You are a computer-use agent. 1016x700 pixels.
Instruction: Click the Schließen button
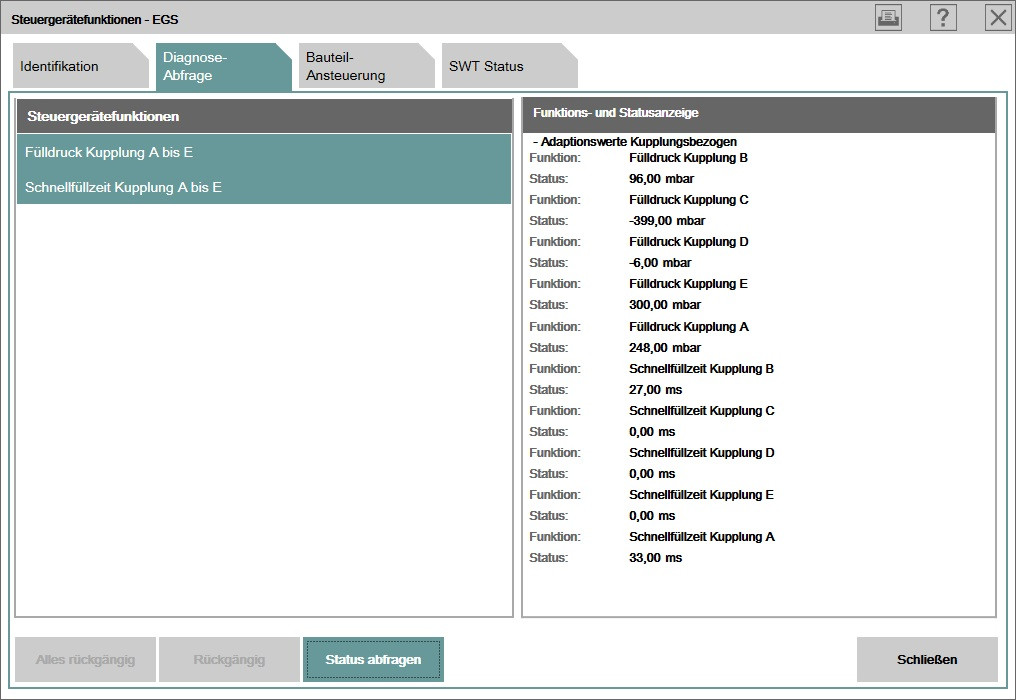(927, 659)
